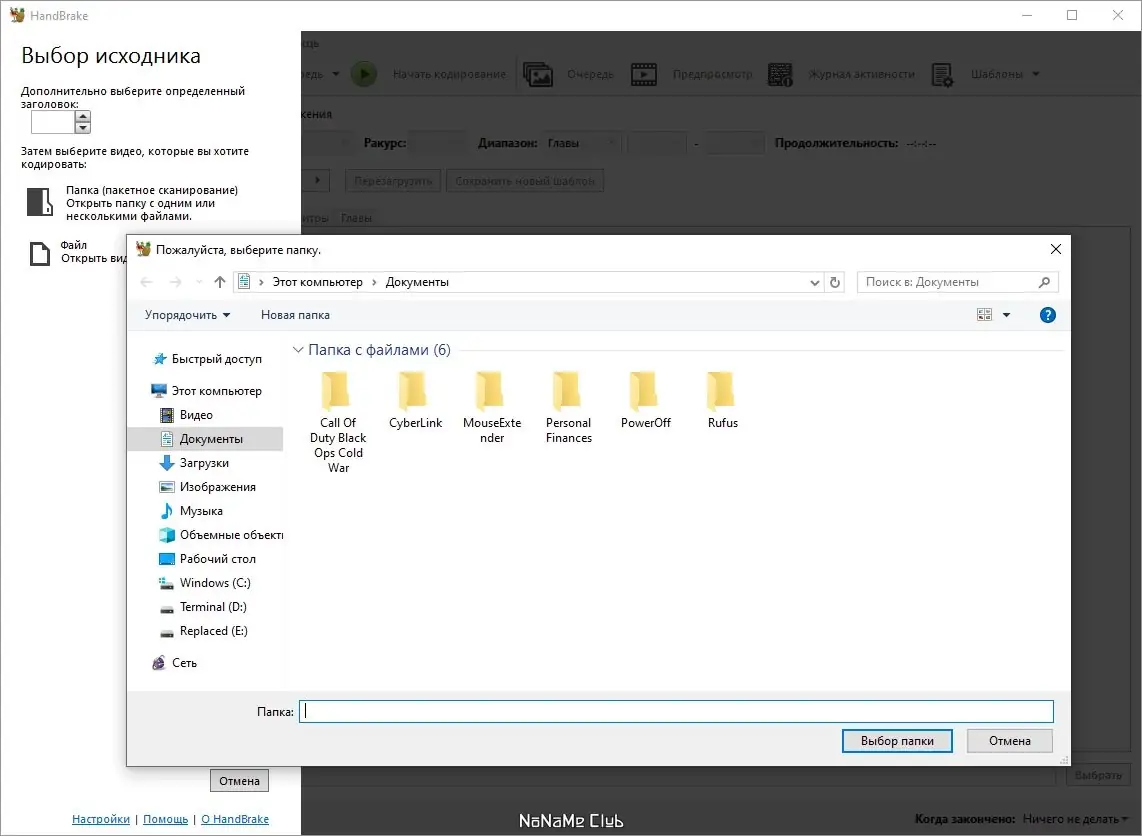Open the Preview filmstrip icon in HandBrake
This screenshot has width=1142, height=836.
click(644, 74)
